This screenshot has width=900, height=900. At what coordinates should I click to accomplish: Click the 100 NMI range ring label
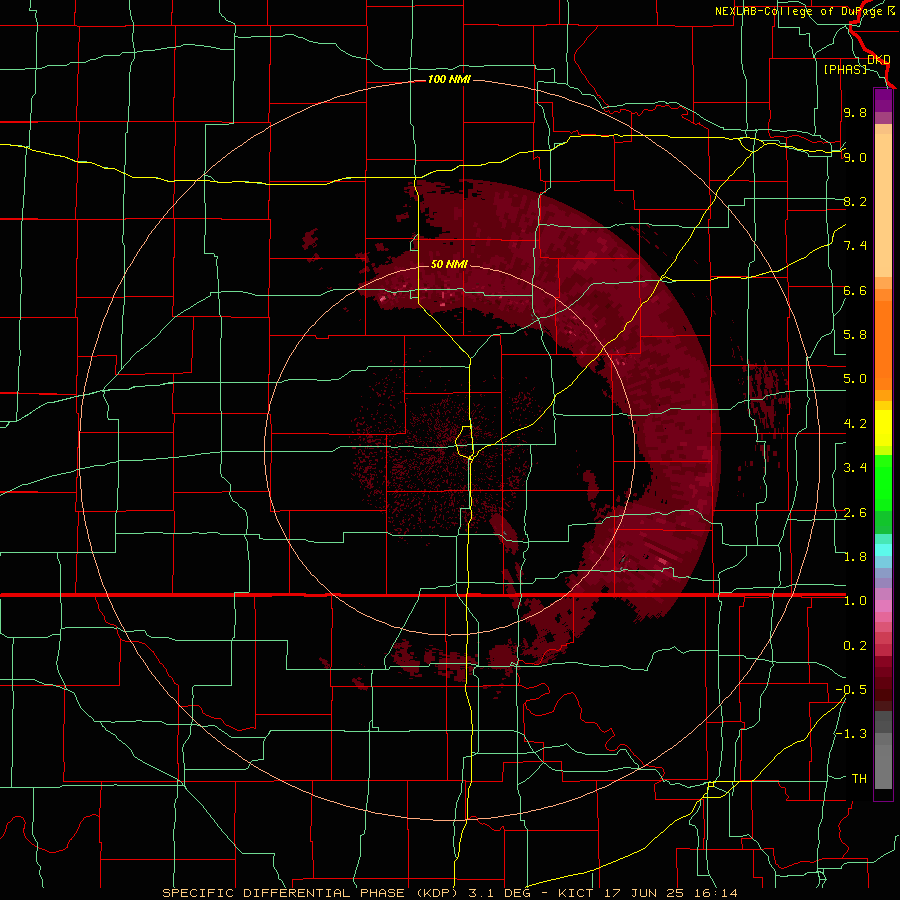click(x=449, y=79)
